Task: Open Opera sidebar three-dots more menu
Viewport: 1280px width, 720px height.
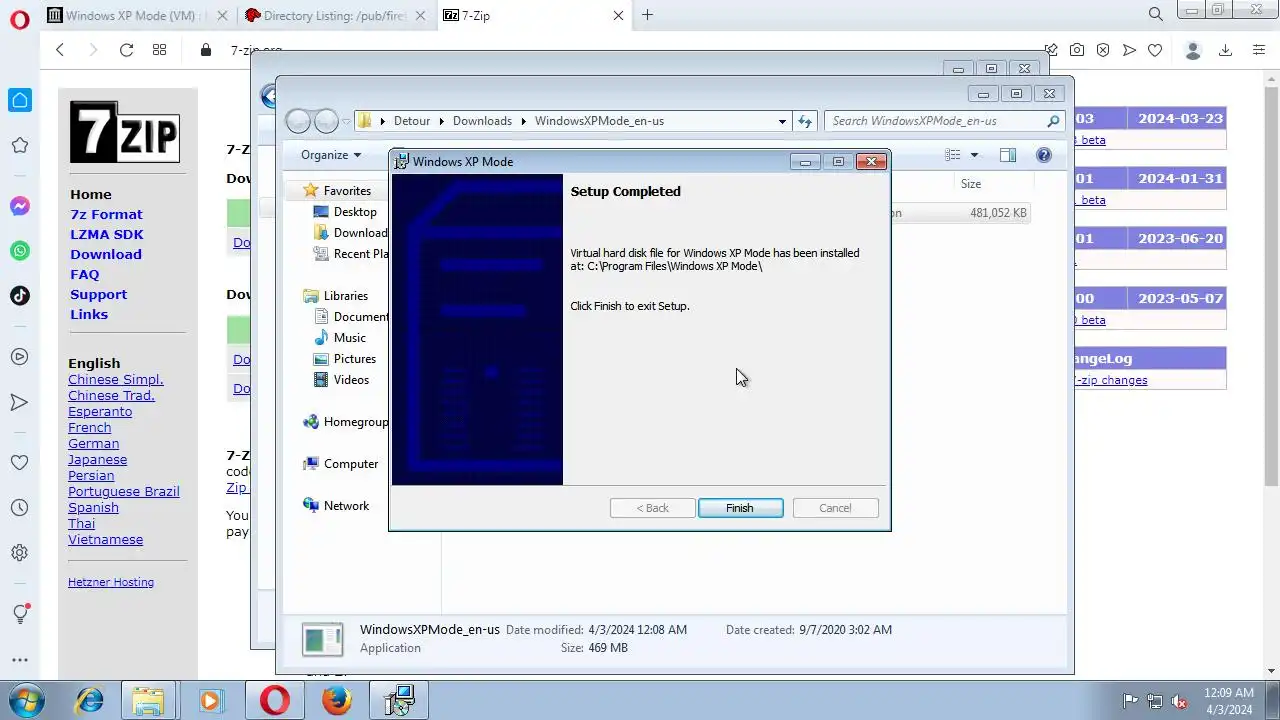Action: pos(19,660)
